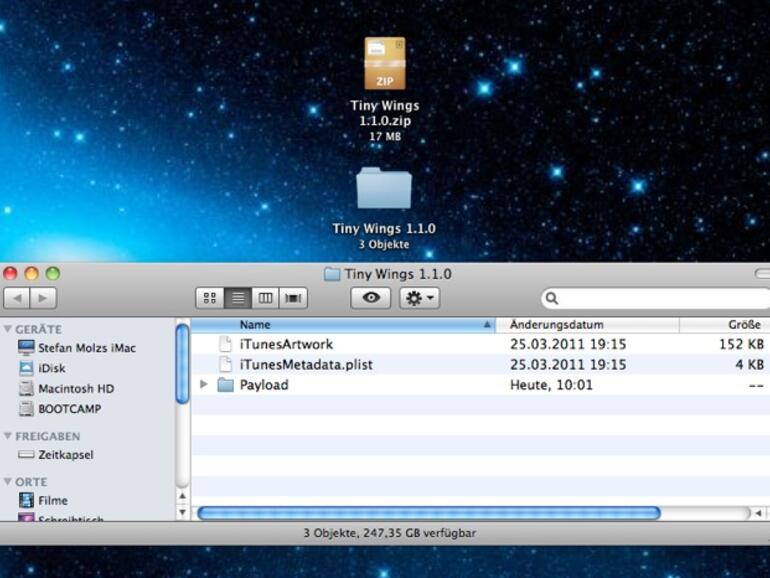
Task: Click the Tiny Wings 1.1.0 title folder icon
Action: (x=332, y=274)
